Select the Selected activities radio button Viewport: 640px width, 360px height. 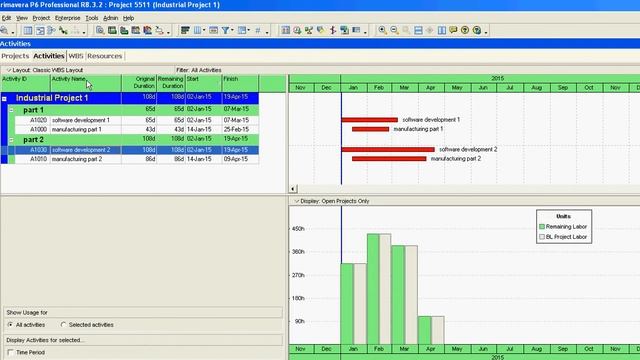coord(63,325)
